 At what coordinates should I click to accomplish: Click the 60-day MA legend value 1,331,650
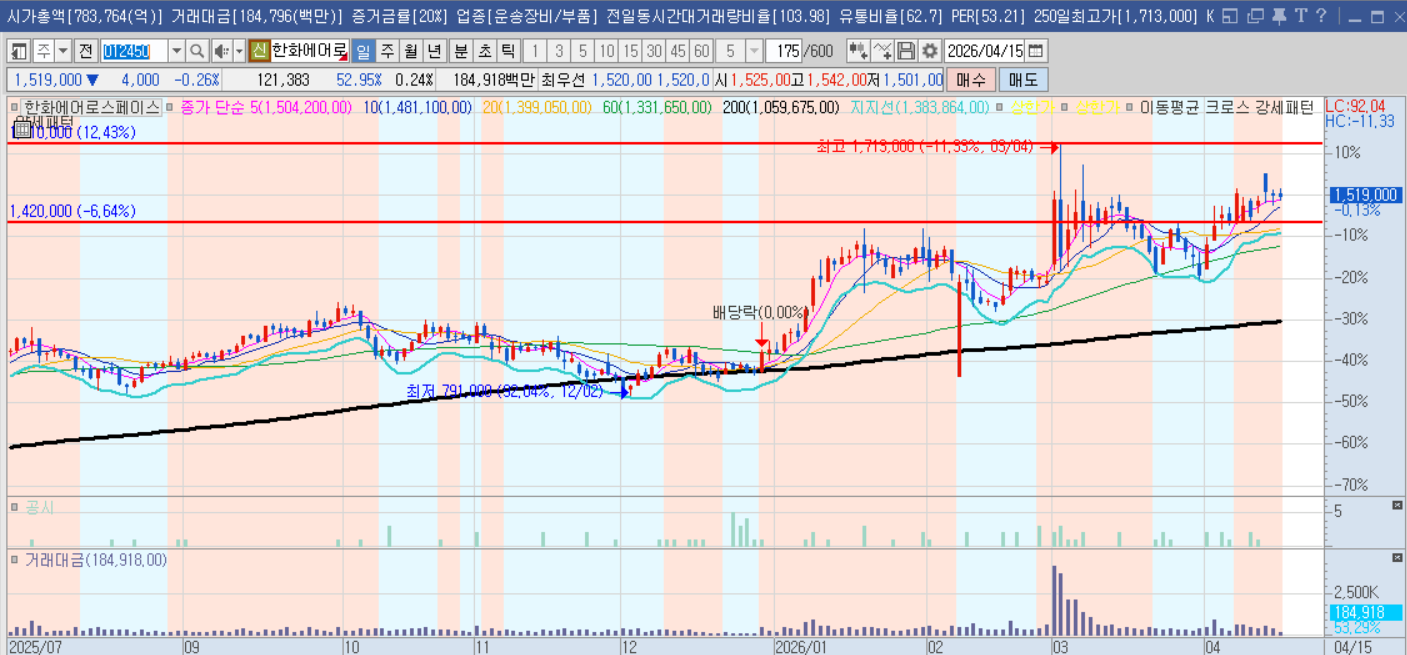tap(657, 107)
